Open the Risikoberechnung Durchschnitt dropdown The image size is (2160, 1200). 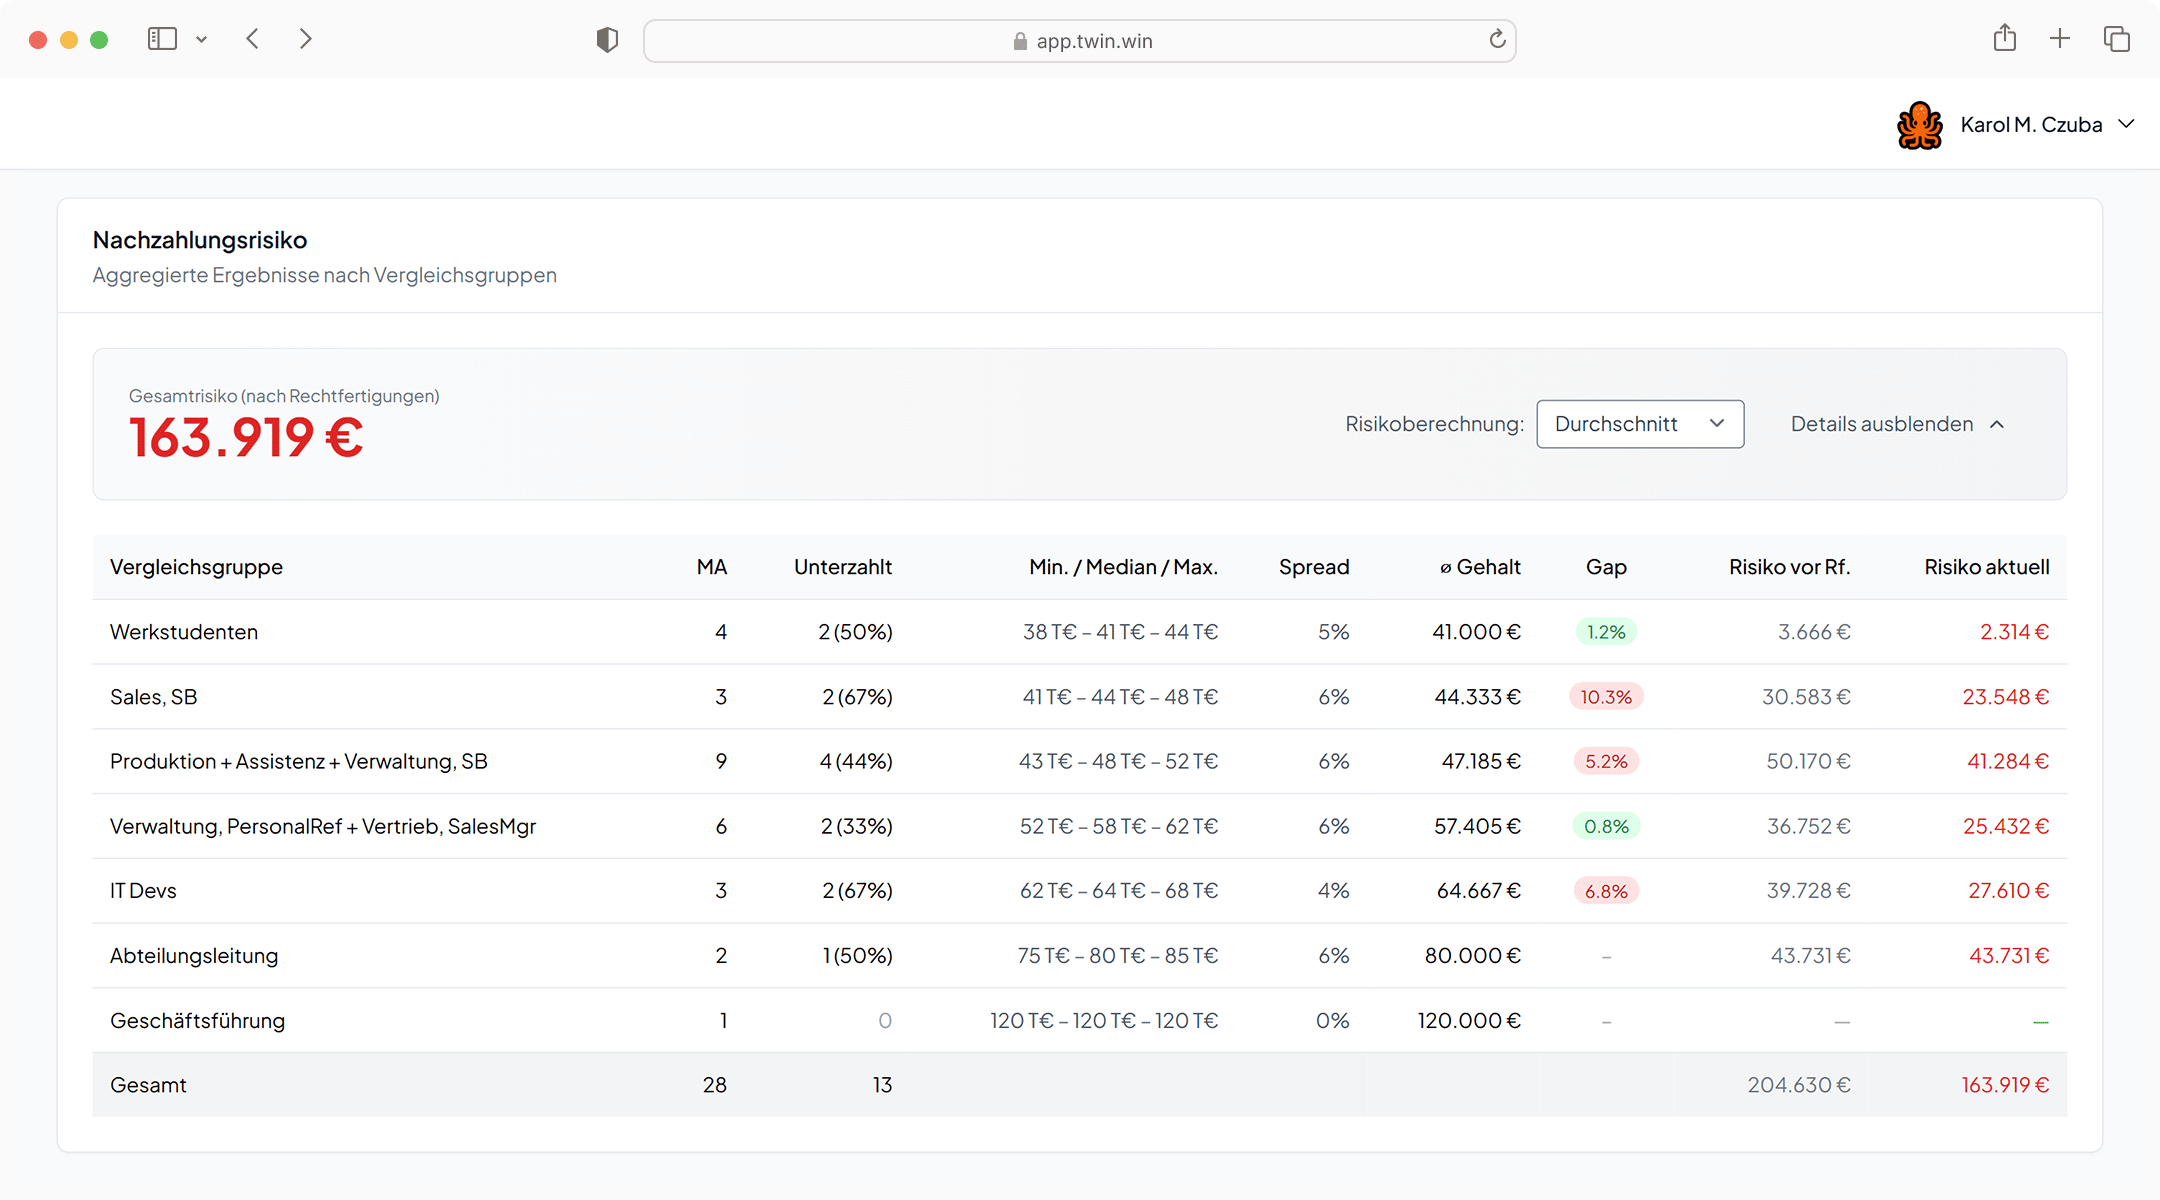tap(1640, 424)
